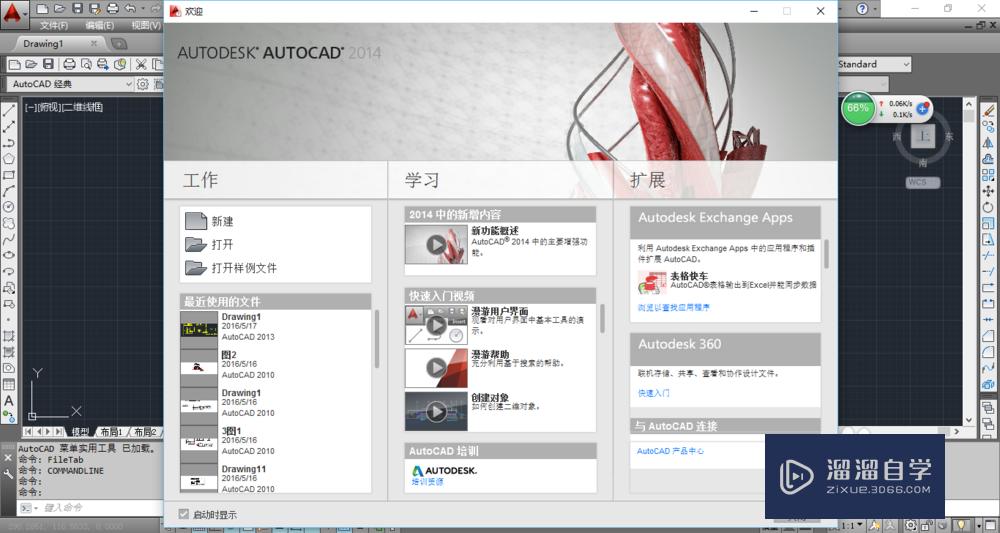Select the Mirror tool in Modify toolbar

click(988, 143)
